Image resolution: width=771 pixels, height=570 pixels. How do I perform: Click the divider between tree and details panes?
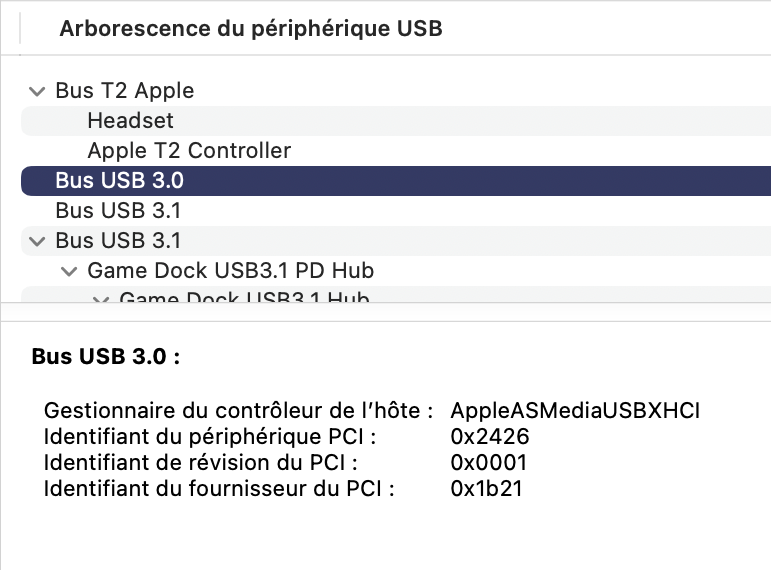(x=386, y=312)
